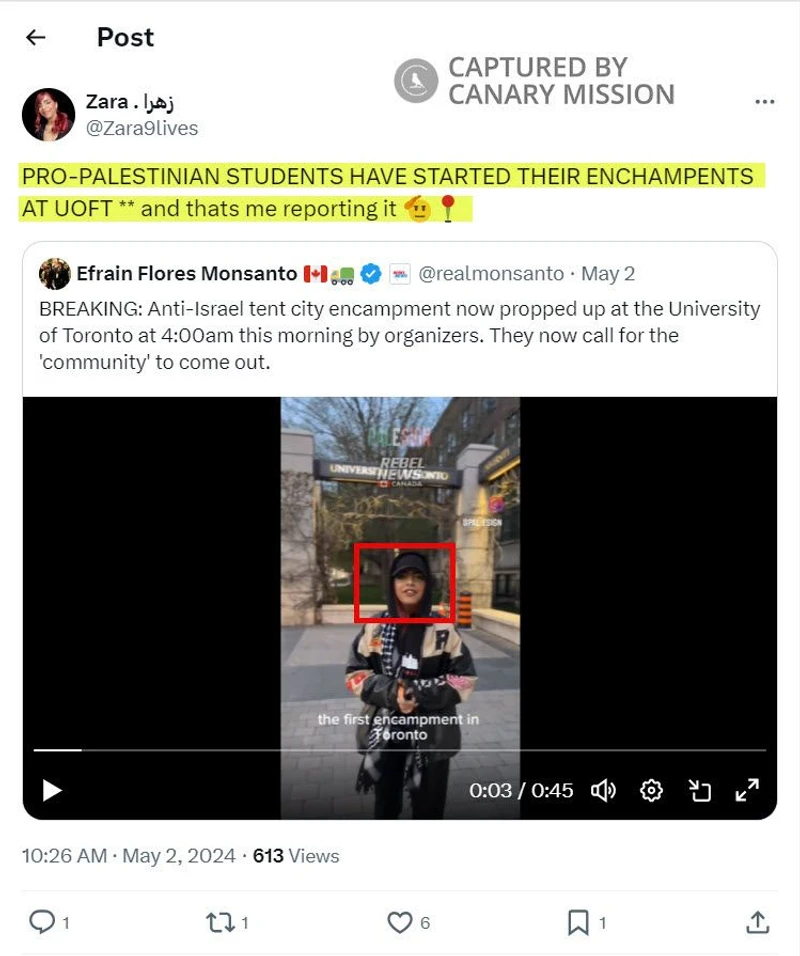
Task: Open the quoted post text
Action: point(399,335)
